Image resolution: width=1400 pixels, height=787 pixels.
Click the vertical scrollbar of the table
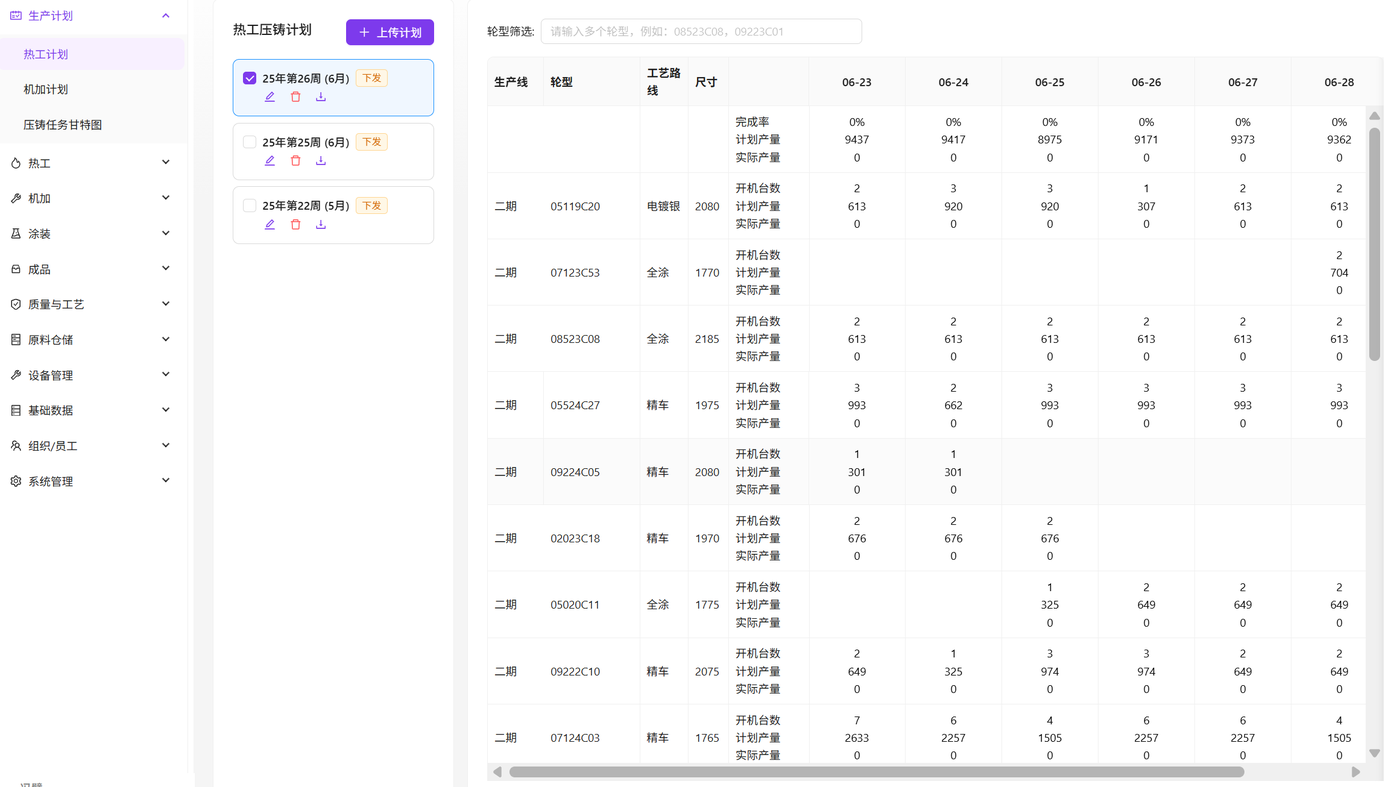pyautogui.click(x=1375, y=245)
